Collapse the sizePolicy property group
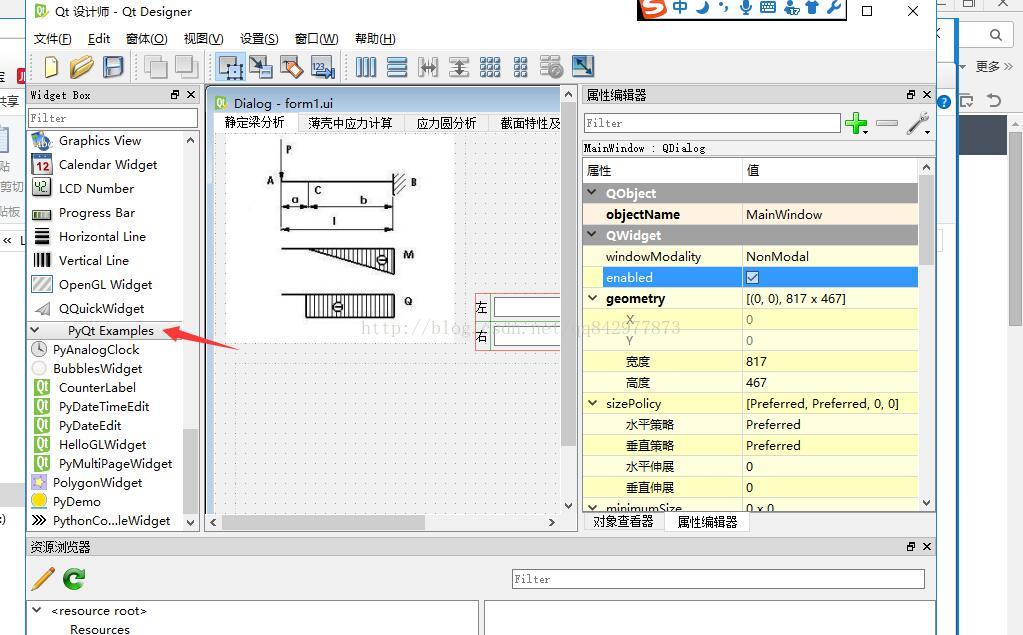The height and width of the screenshot is (635, 1023). pyautogui.click(x=592, y=403)
